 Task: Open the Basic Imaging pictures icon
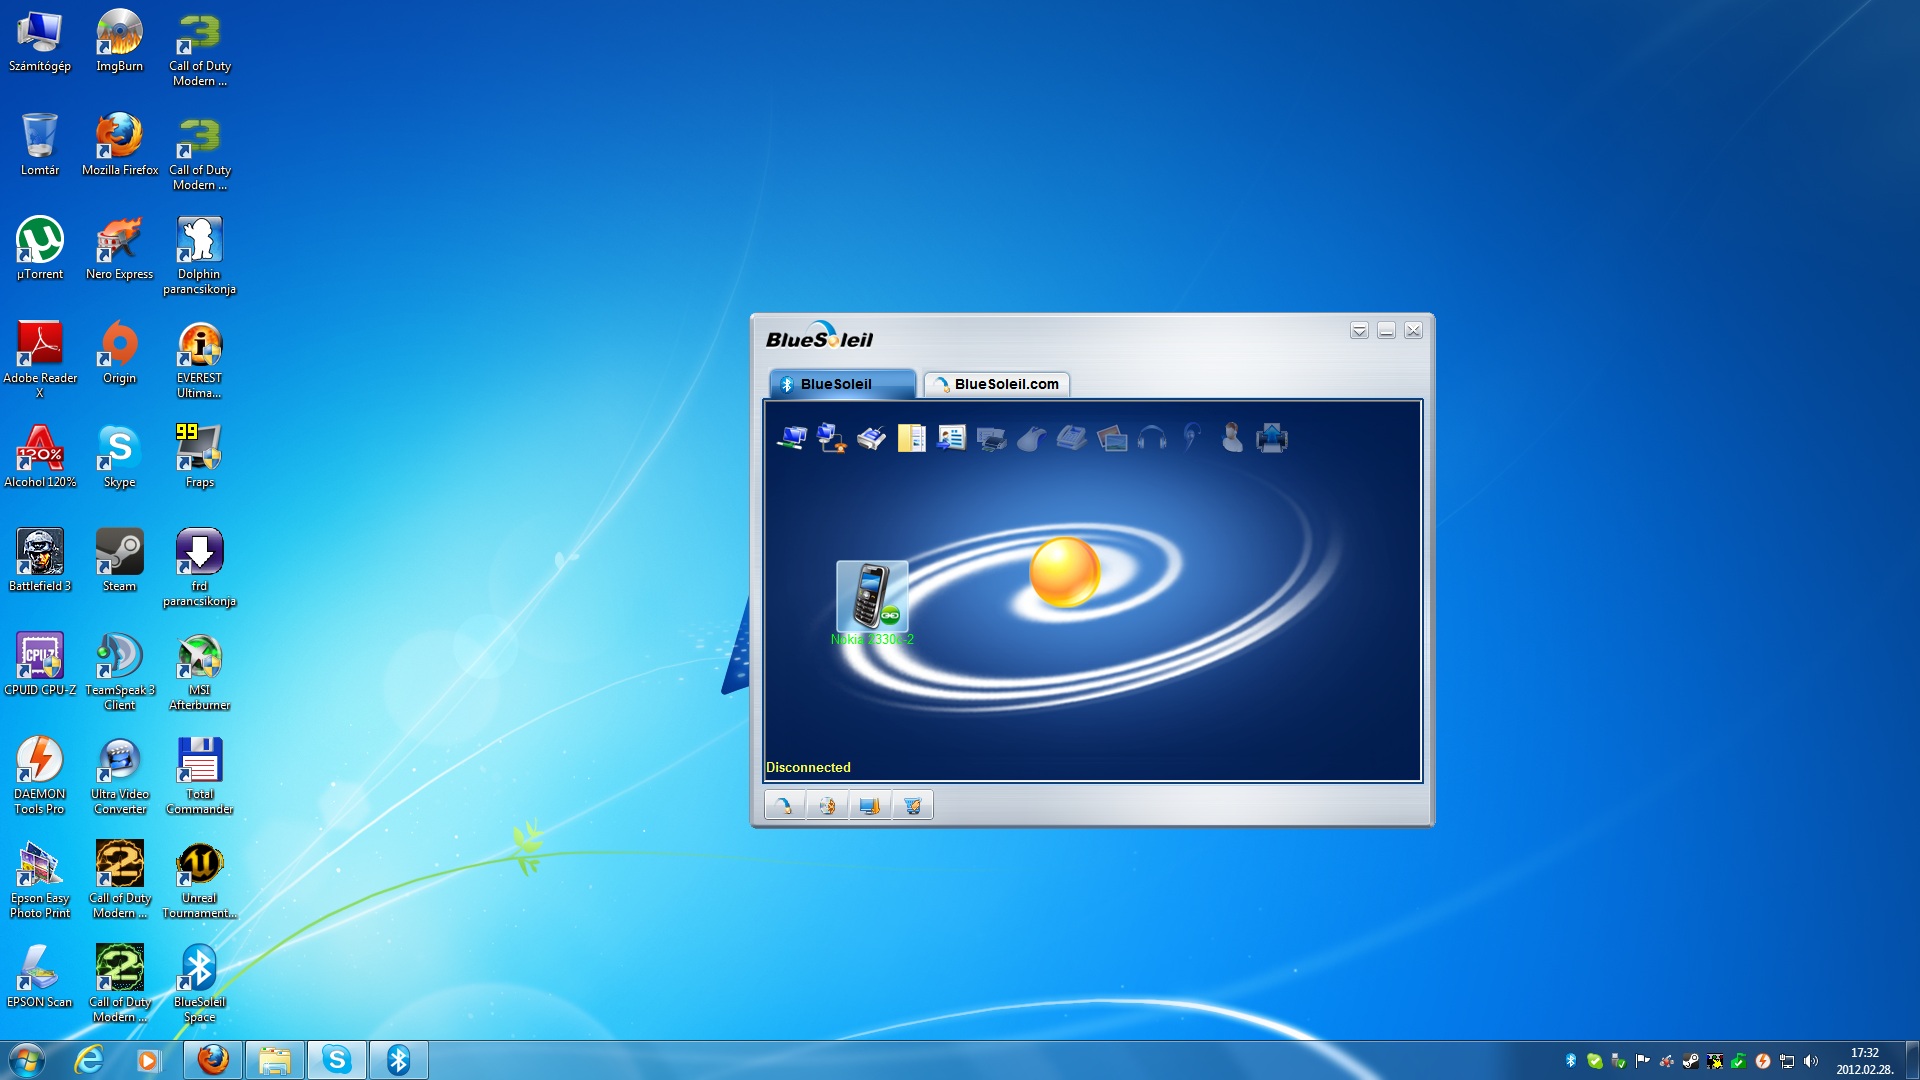coord(1111,438)
